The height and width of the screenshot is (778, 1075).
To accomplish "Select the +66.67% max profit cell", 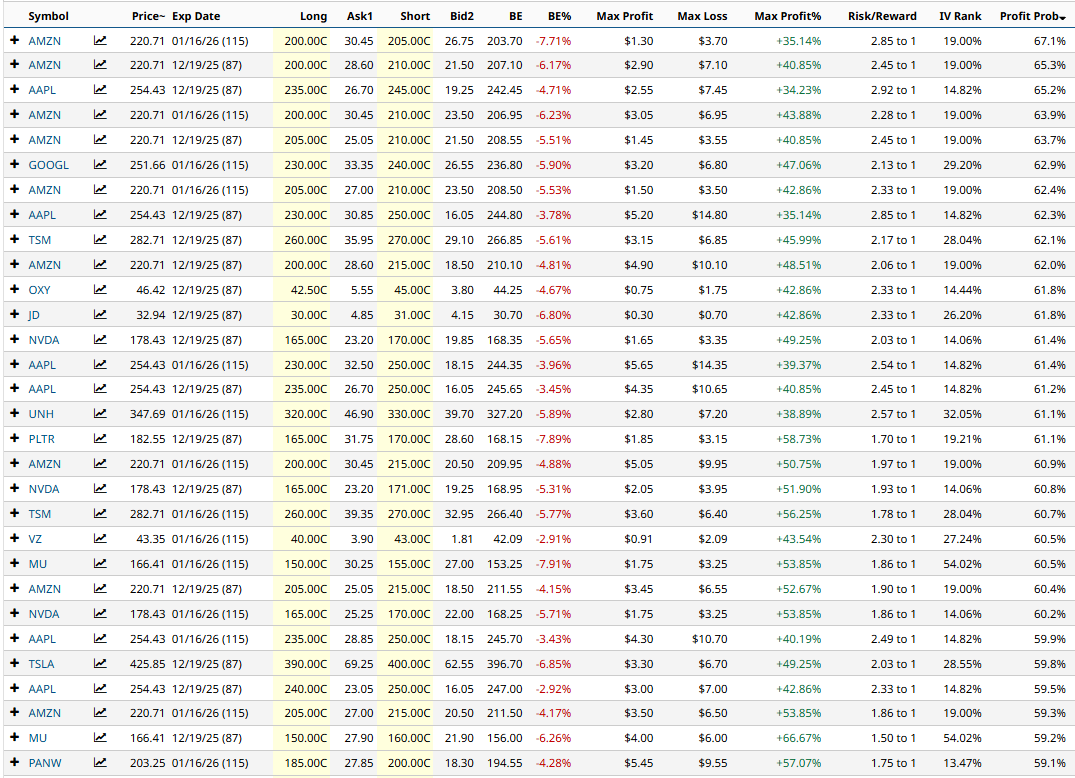I will click(x=799, y=738).
